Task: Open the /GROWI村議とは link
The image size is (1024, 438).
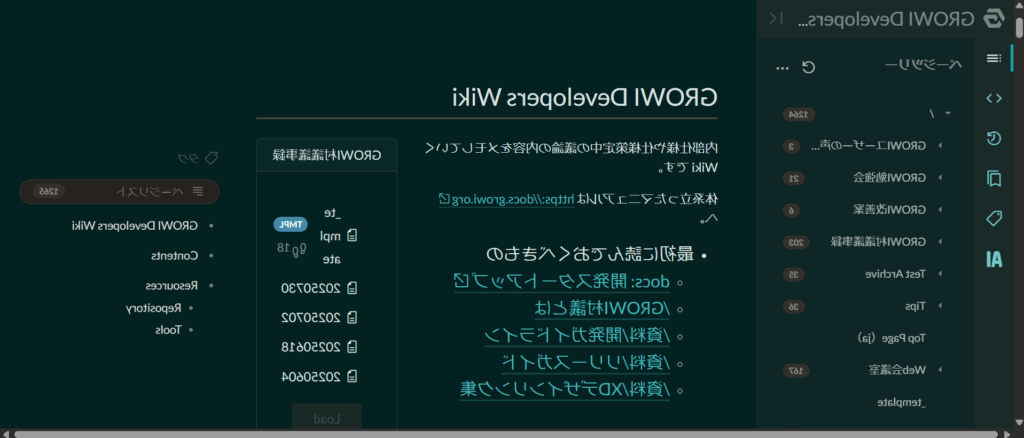Action: [x=601, y=308]
